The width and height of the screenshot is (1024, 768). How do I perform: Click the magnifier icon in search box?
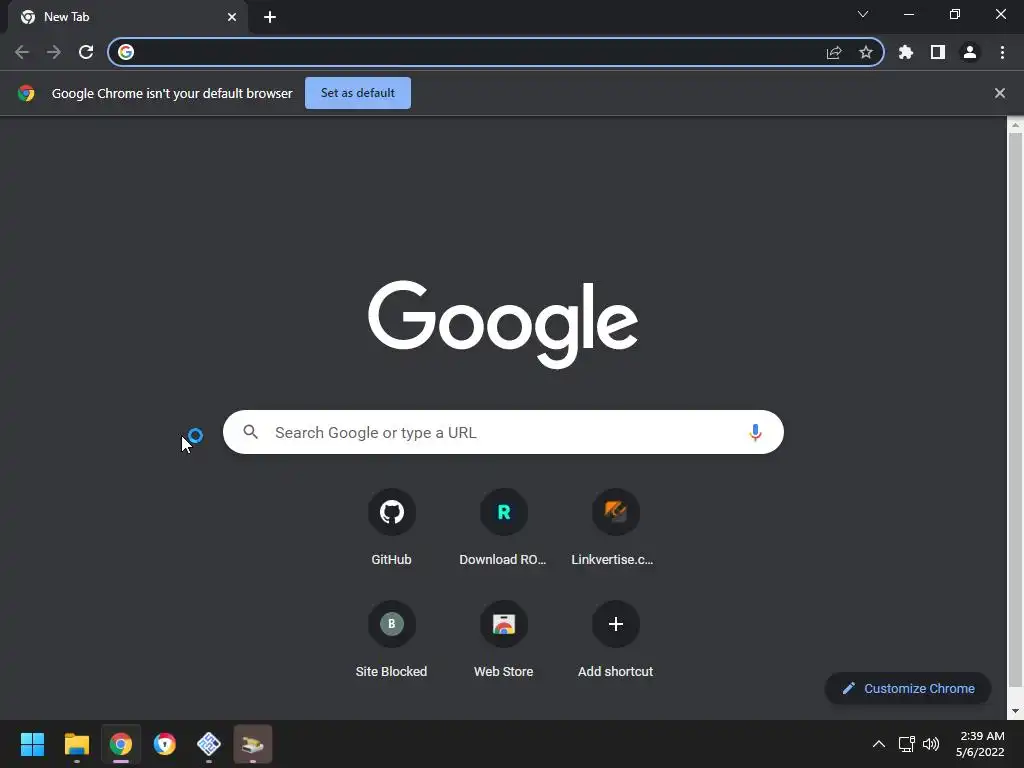251,432
